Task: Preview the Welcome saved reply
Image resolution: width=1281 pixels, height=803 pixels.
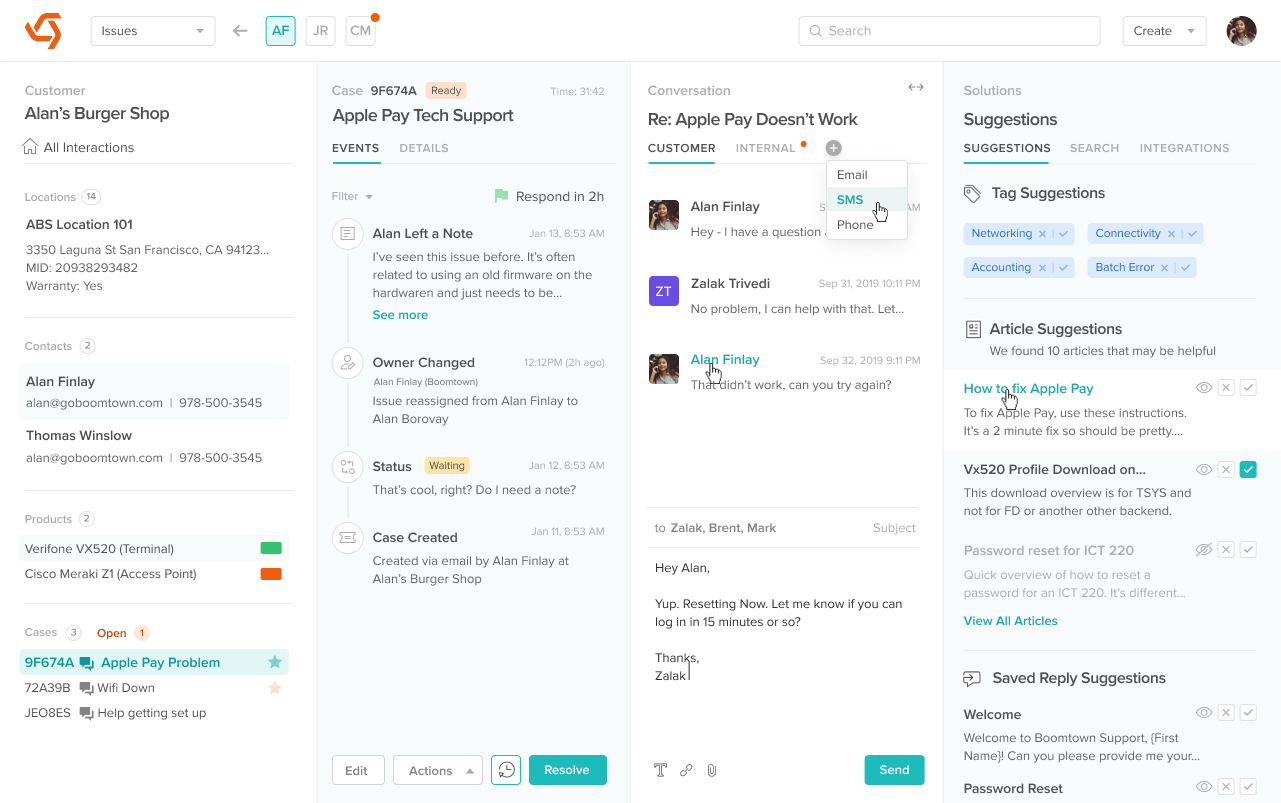Action: point(1204,713)
